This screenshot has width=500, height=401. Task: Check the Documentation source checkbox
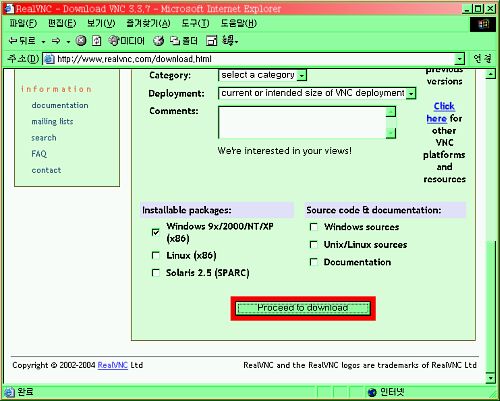313,262
